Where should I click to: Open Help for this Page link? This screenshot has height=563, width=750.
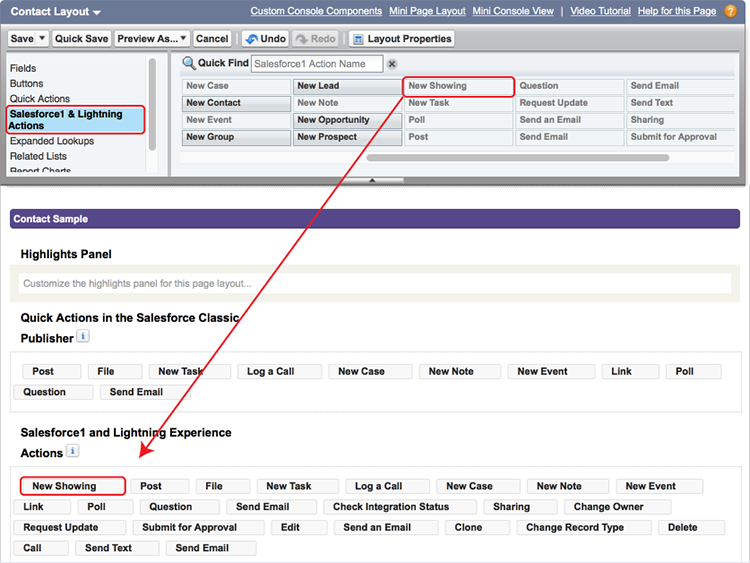677,11
